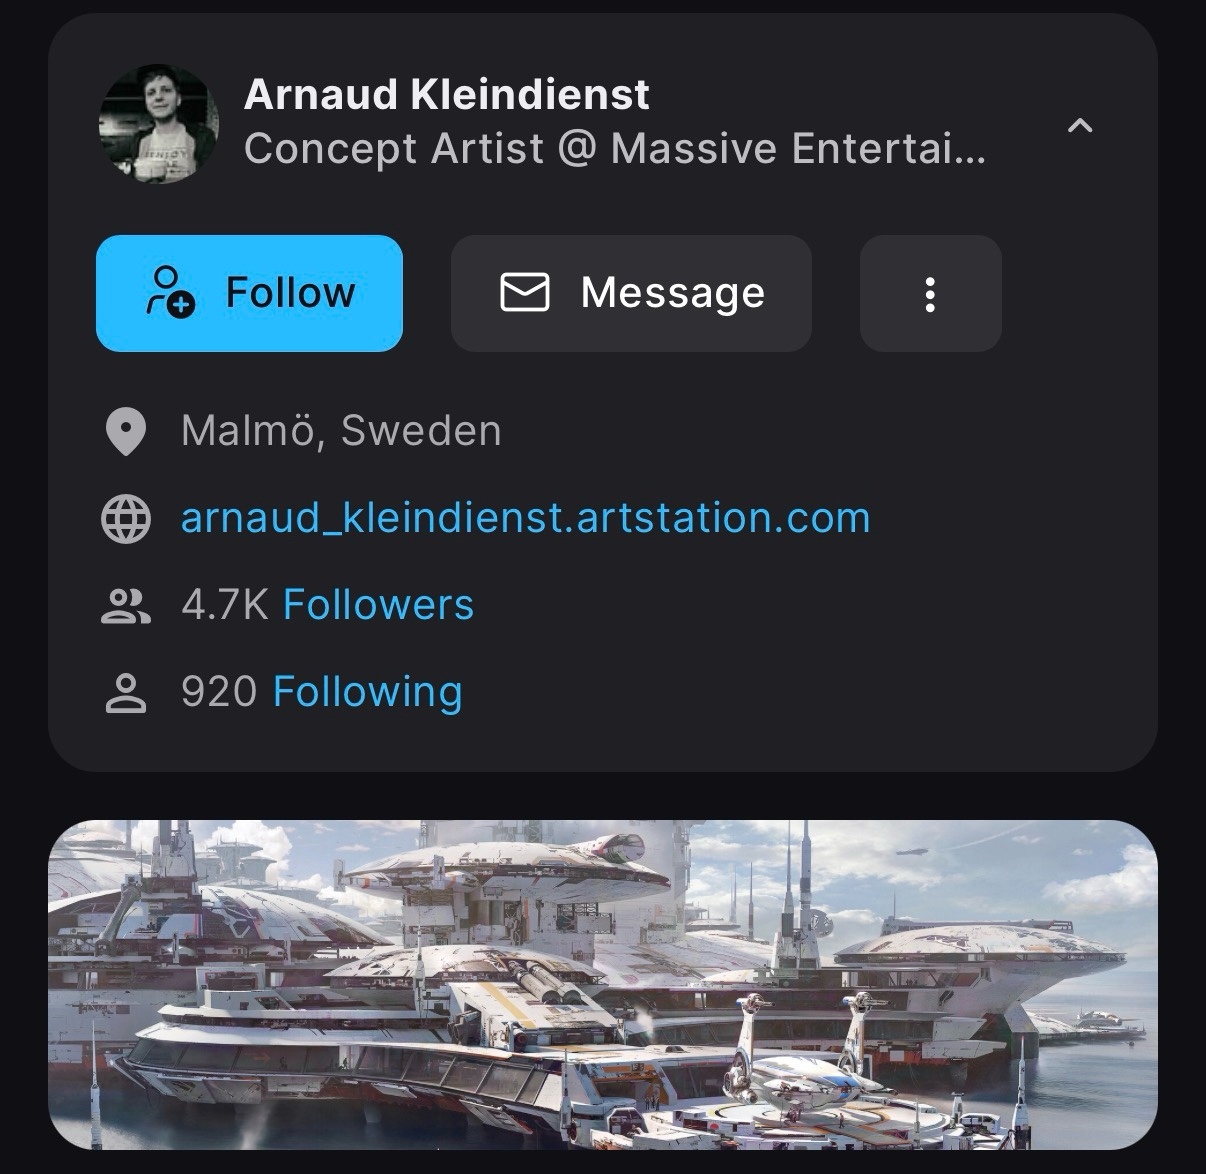Open the three-dot more options menu
The image size is (1206, 1174).
coord(930,294)
